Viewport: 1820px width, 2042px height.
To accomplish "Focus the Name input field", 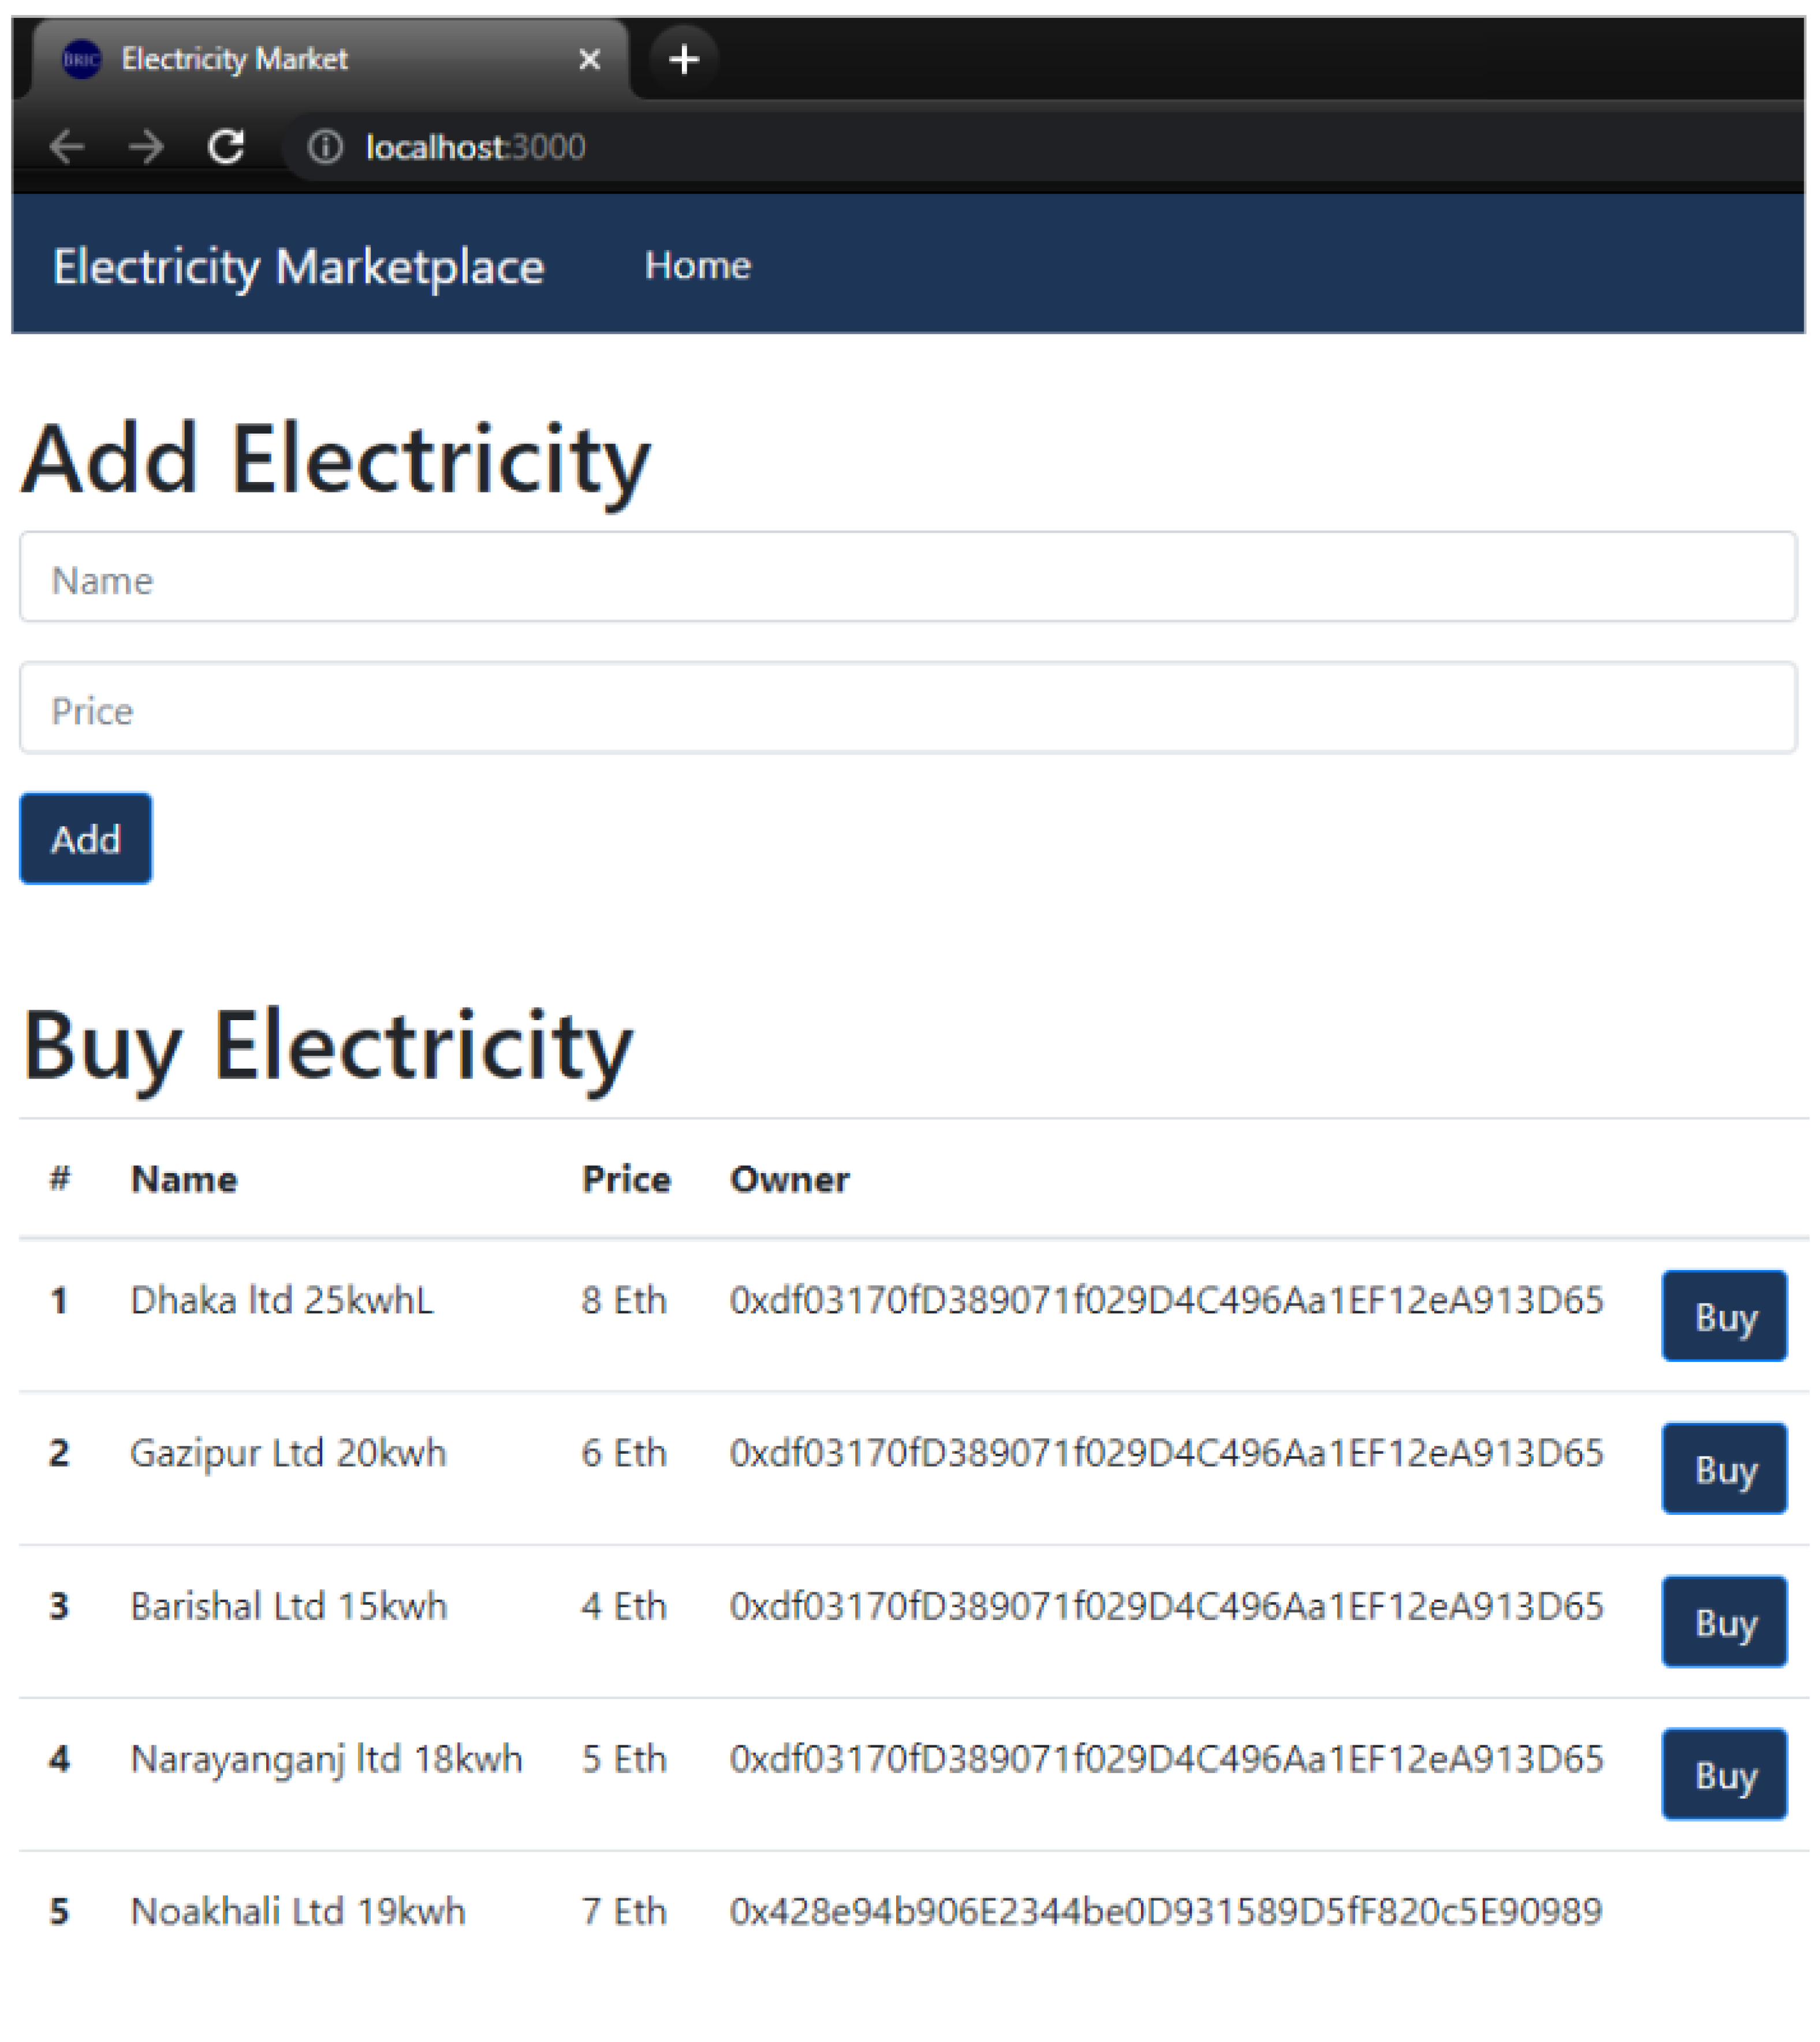I will (x=907, y=579).
